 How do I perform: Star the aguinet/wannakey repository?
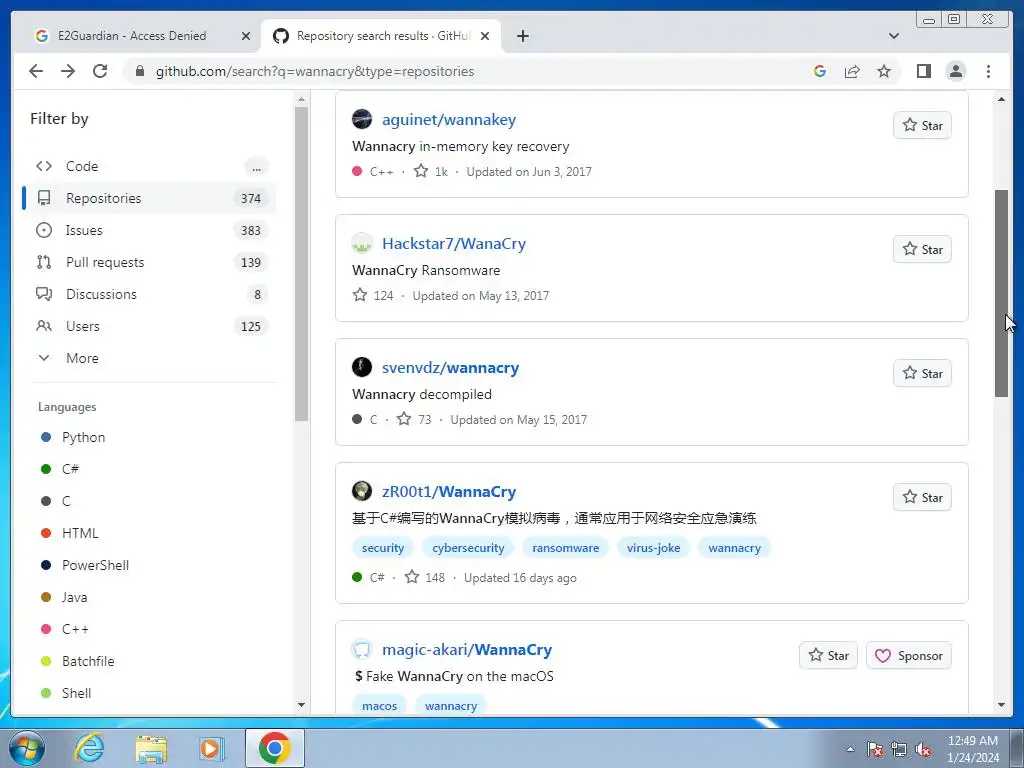(x=922, y=125)
